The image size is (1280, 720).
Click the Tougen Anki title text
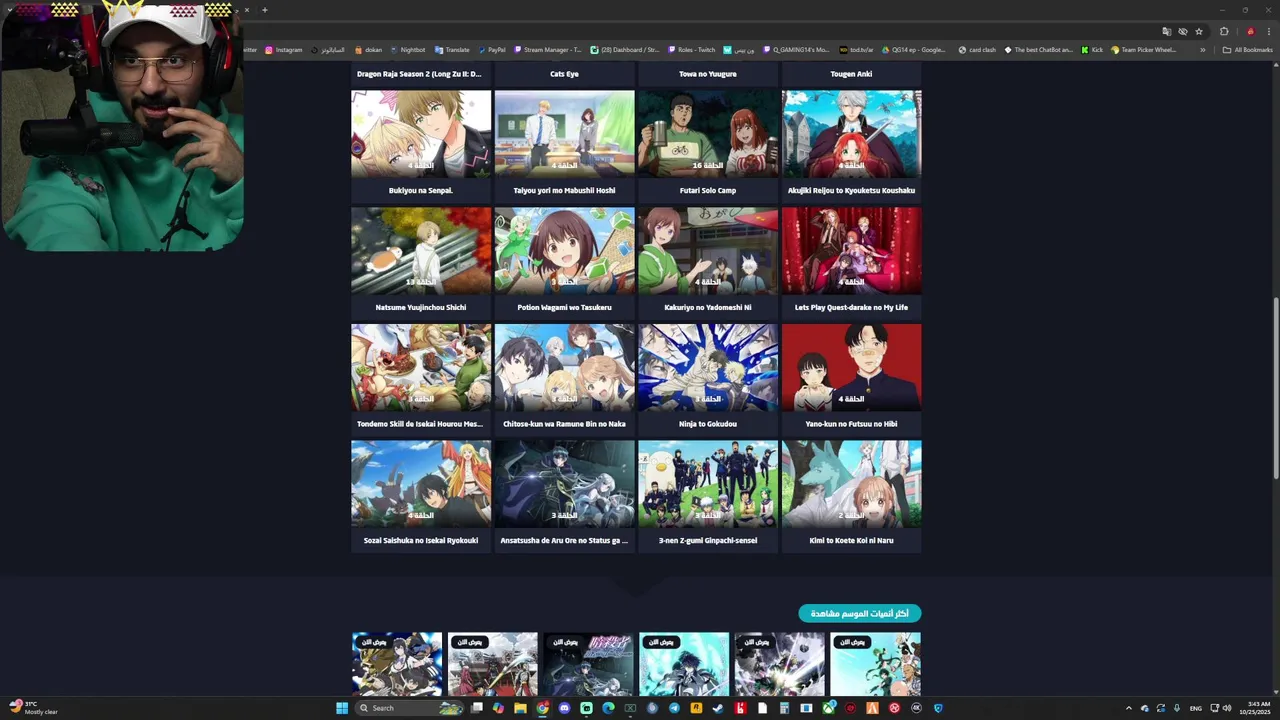851,74
